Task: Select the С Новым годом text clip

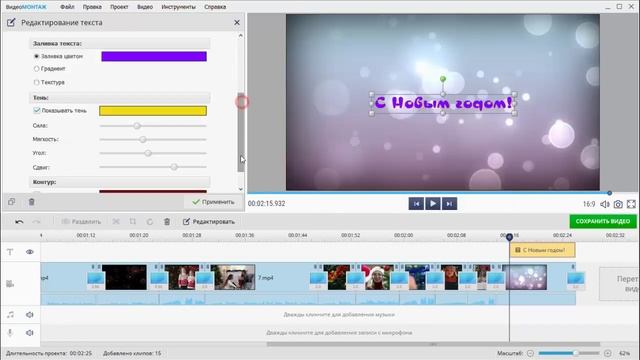Action: pos(542,250)
